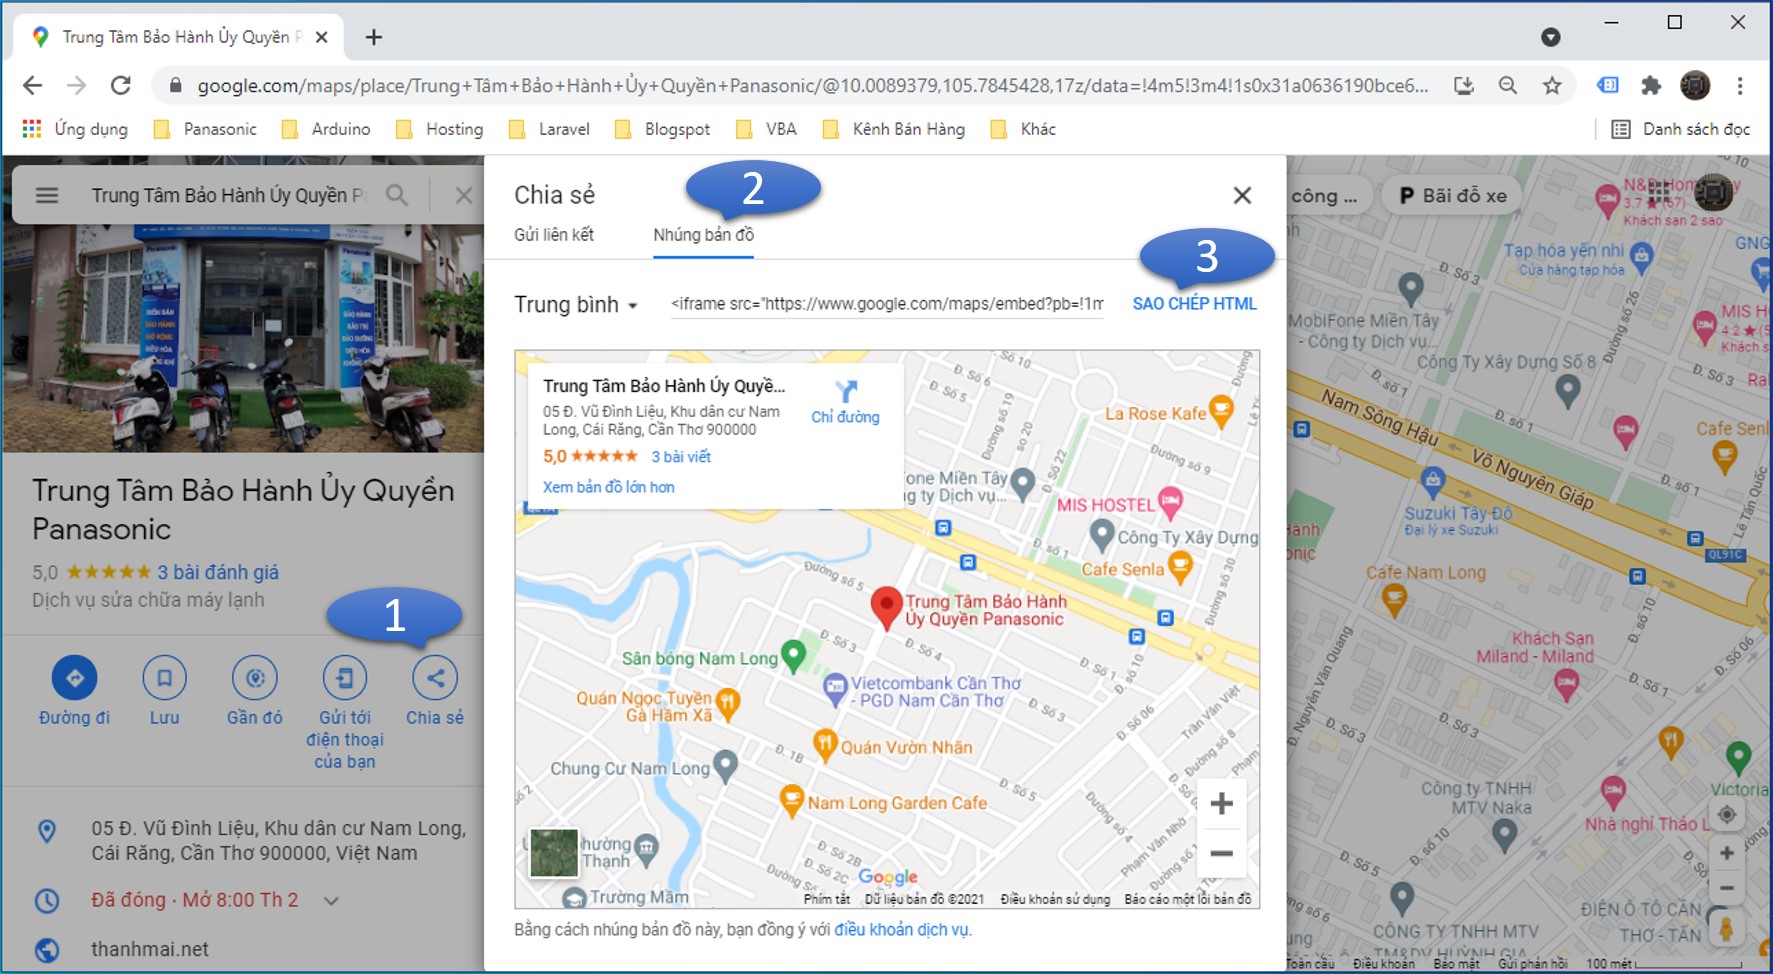Click the Suzuki Tây Đô map marker

click(x=1433, y=480)
